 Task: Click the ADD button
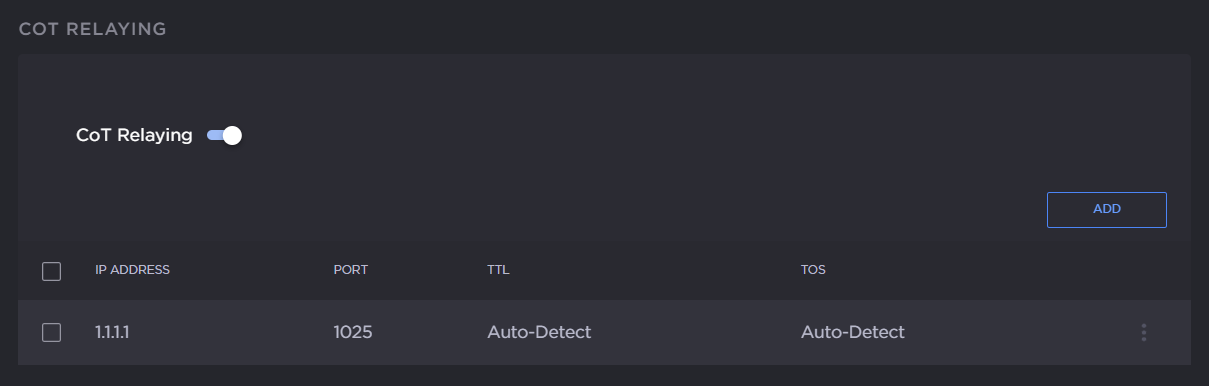point(1107,209)
